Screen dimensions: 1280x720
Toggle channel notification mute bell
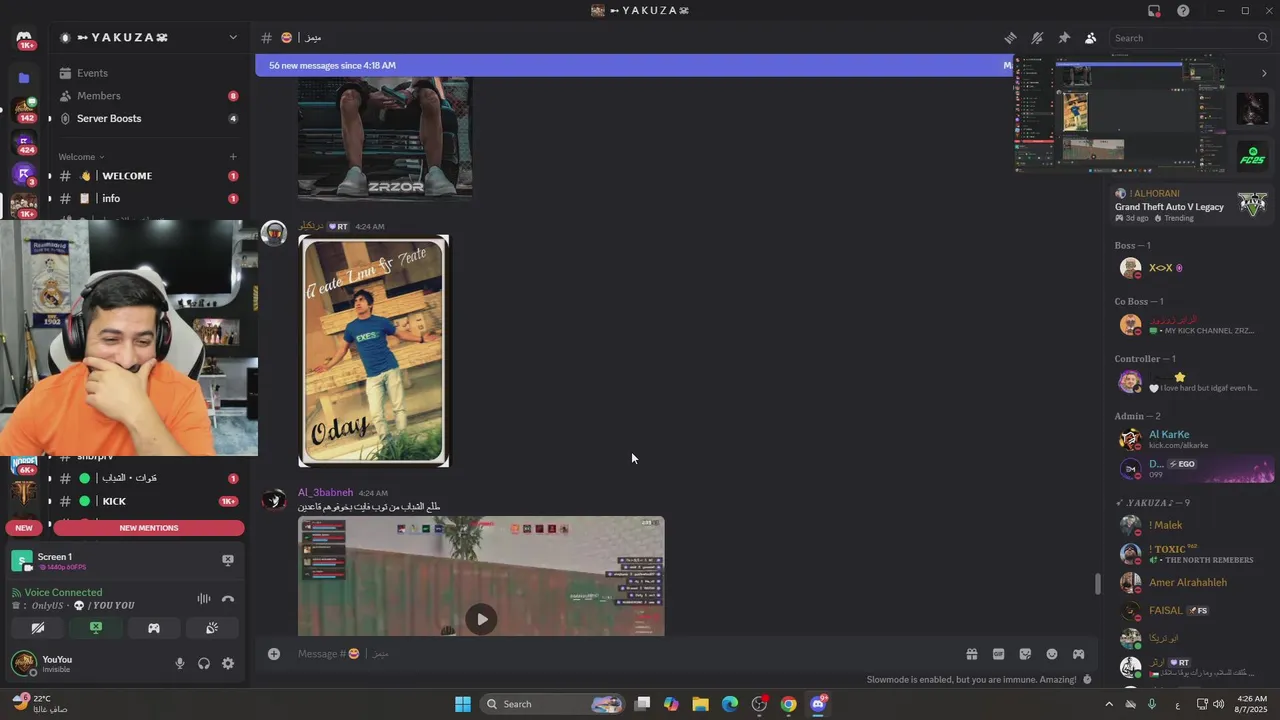click(x=1037, y=38)
